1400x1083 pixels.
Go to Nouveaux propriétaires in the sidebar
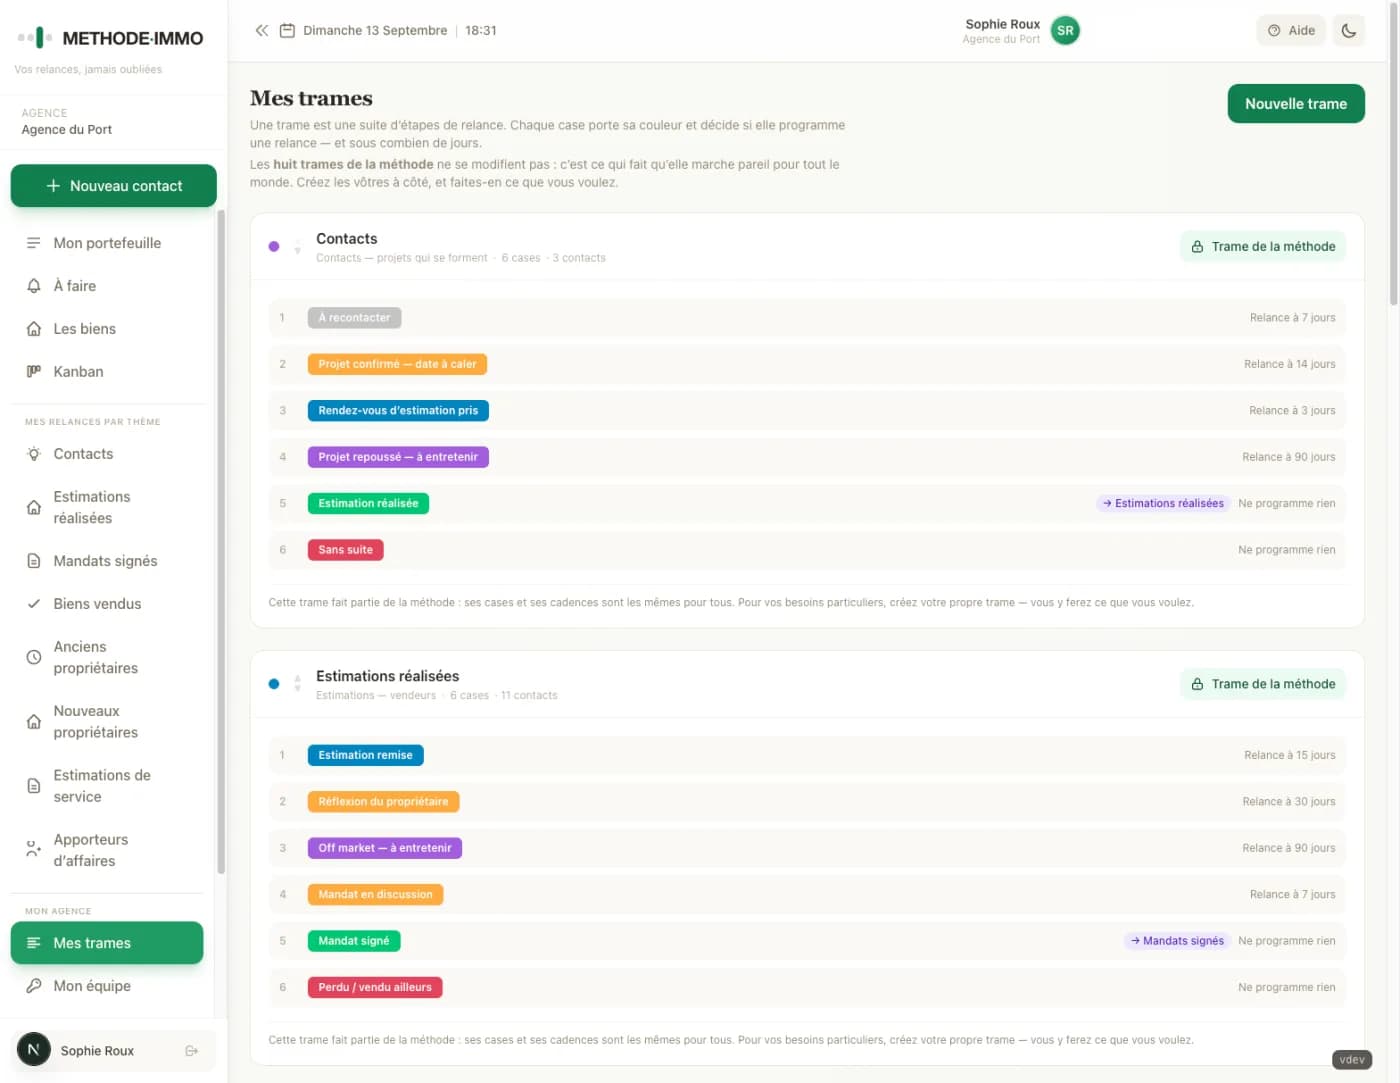(x=107, y=721)
